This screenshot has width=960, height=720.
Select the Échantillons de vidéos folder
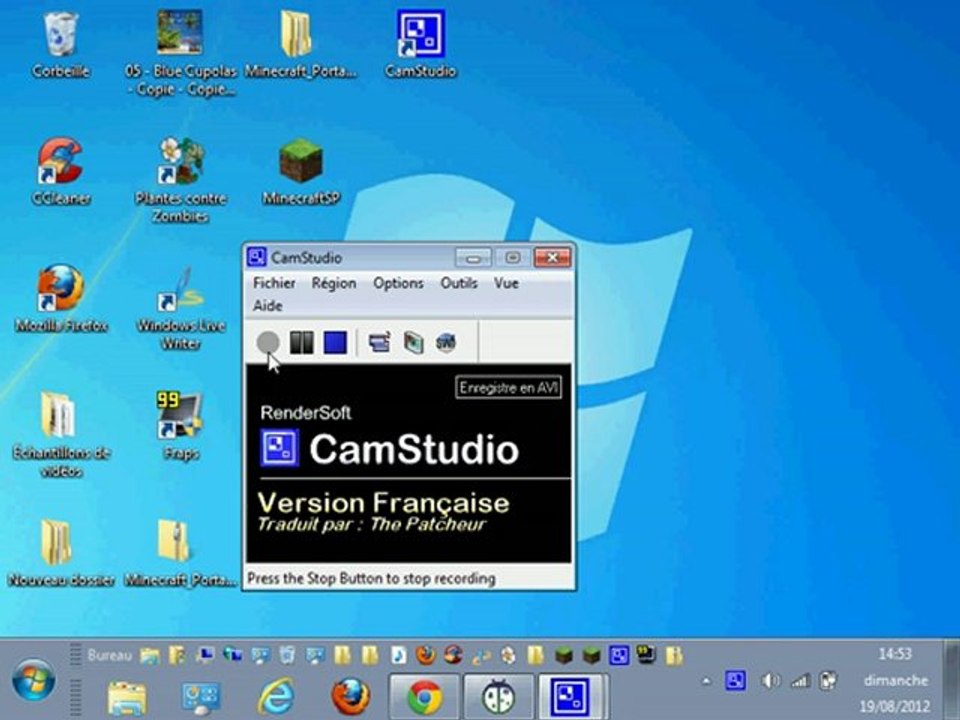click(x=61, y=435)
